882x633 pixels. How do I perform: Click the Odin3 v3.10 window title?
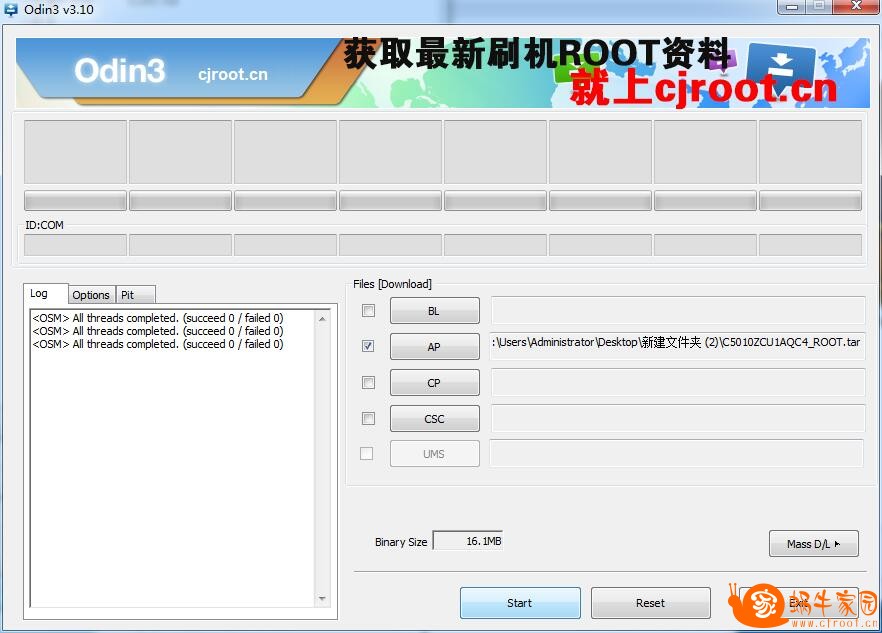point(59,10)
